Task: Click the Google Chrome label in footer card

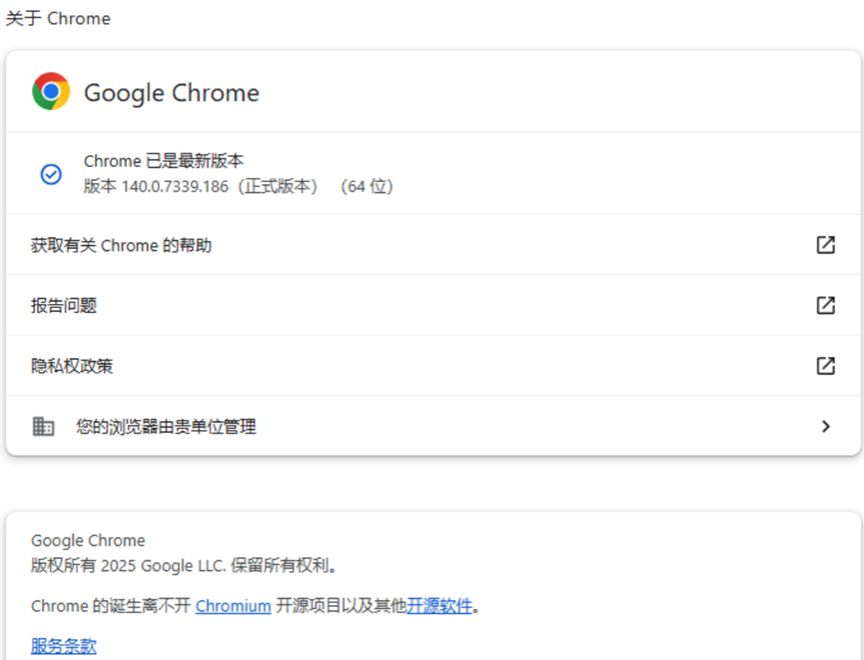Action: click(88, 541)
